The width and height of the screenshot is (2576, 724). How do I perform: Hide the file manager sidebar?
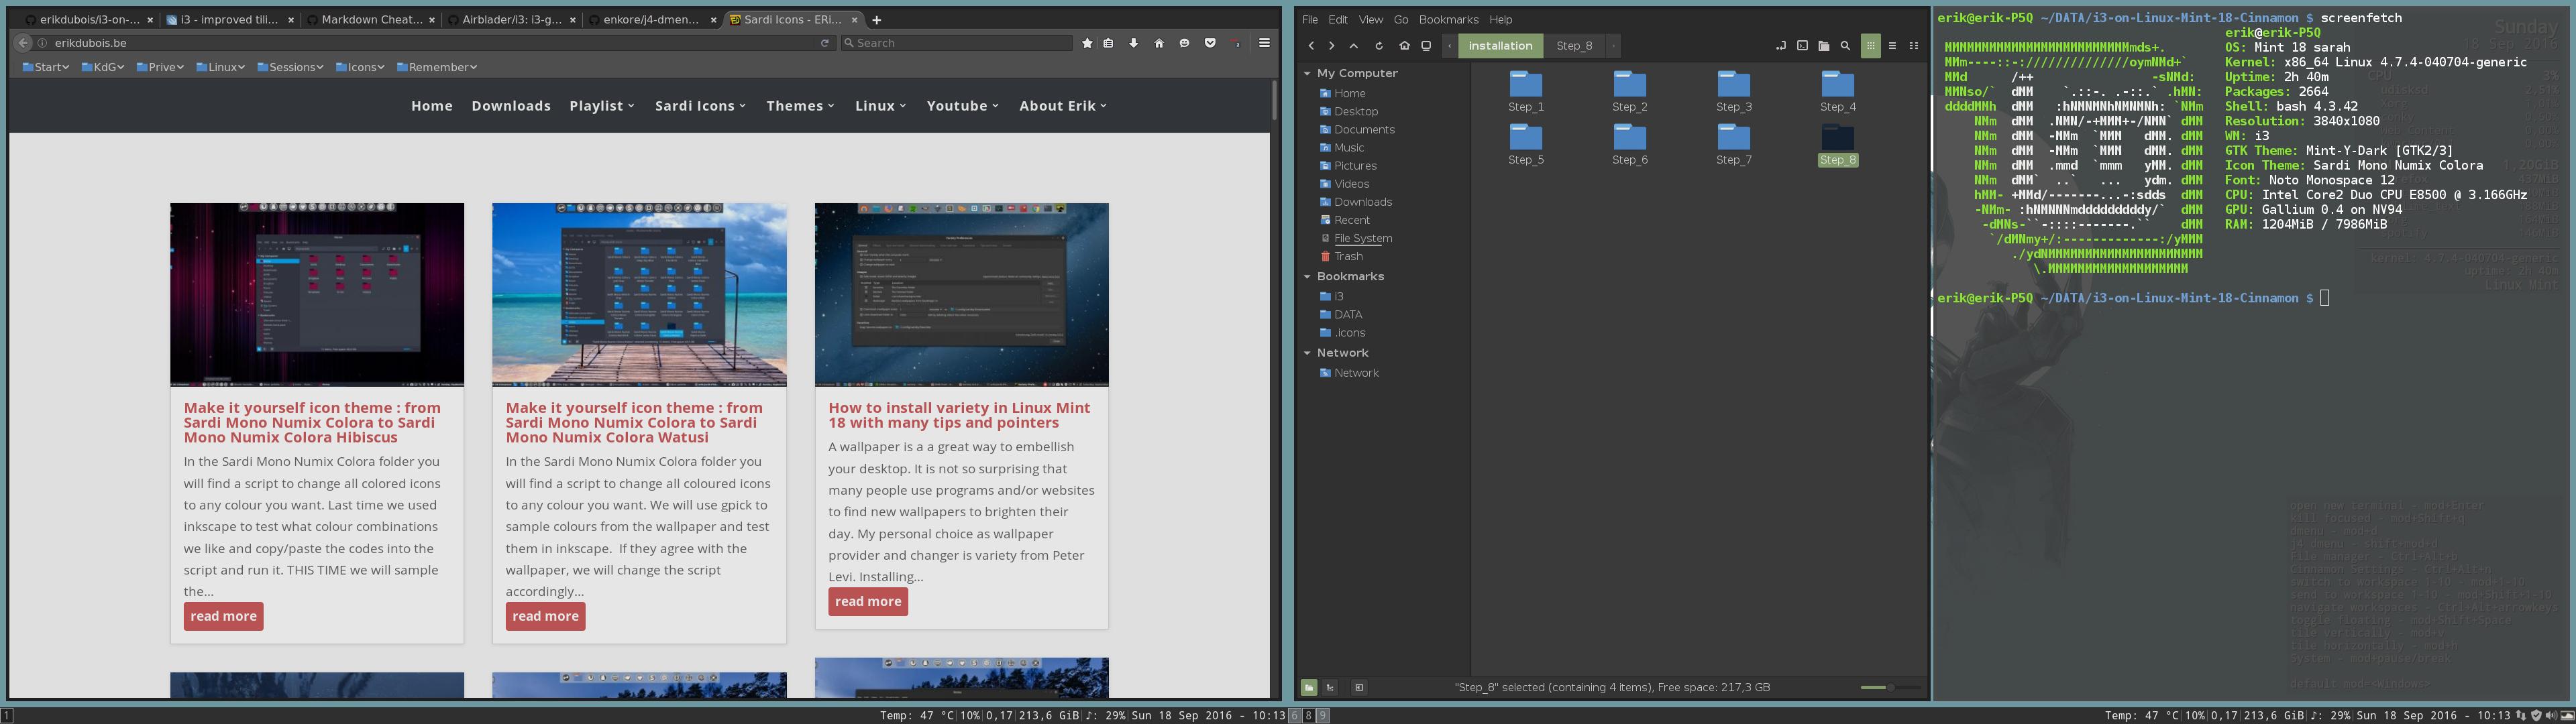point(1359,688)
